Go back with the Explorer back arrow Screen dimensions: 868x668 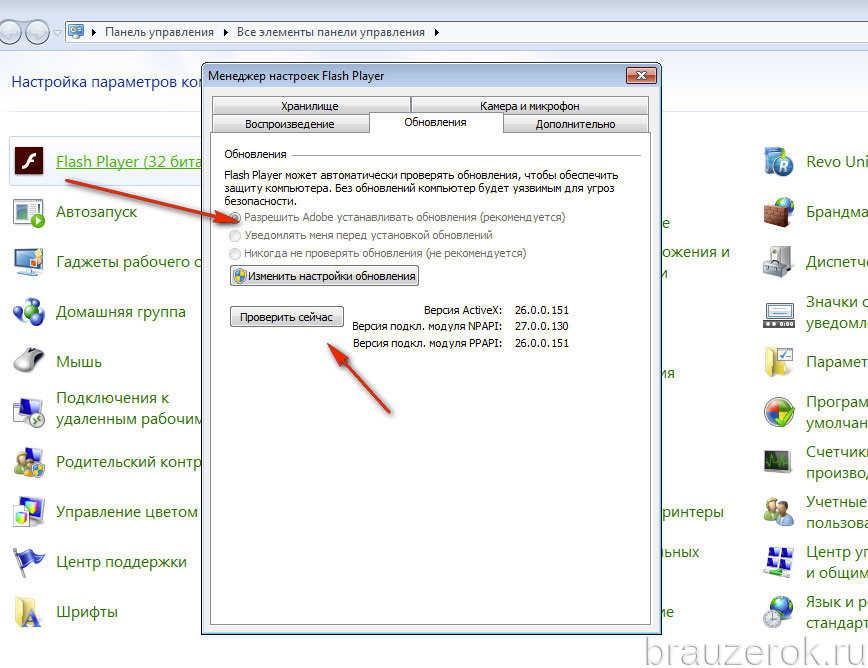click(11, 32)
